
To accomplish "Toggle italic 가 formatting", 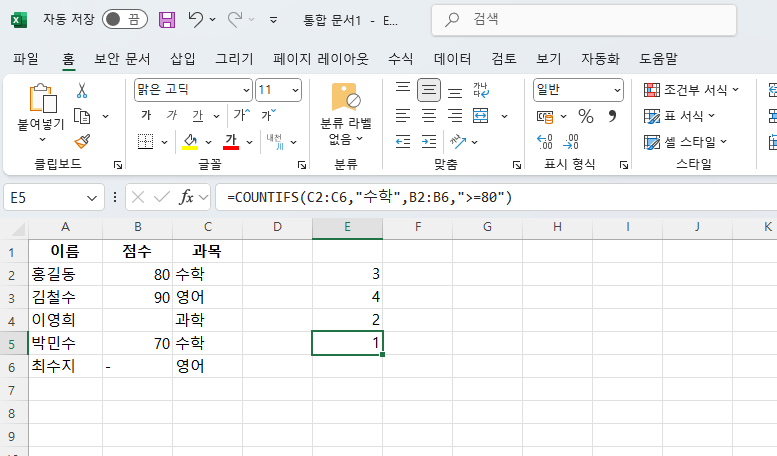I will 171,115.
